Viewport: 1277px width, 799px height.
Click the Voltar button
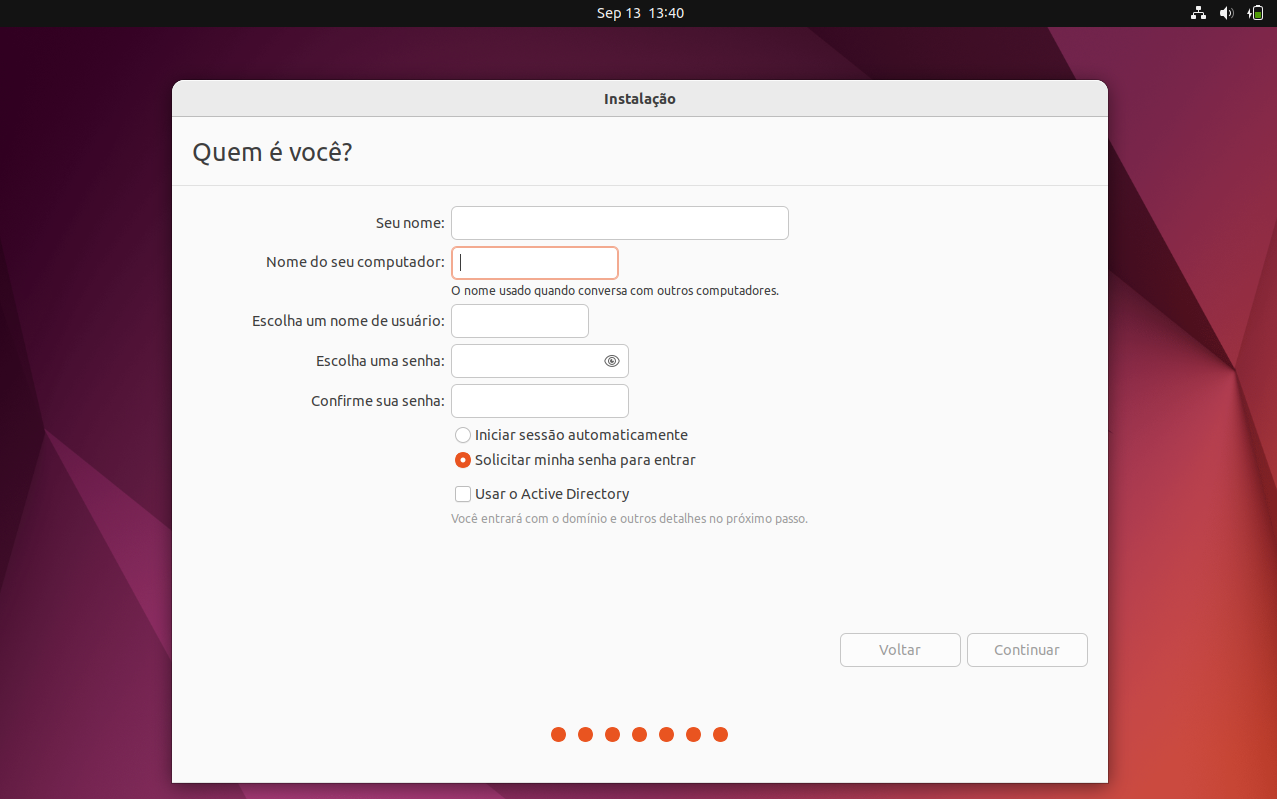click(x=900, y=650)
